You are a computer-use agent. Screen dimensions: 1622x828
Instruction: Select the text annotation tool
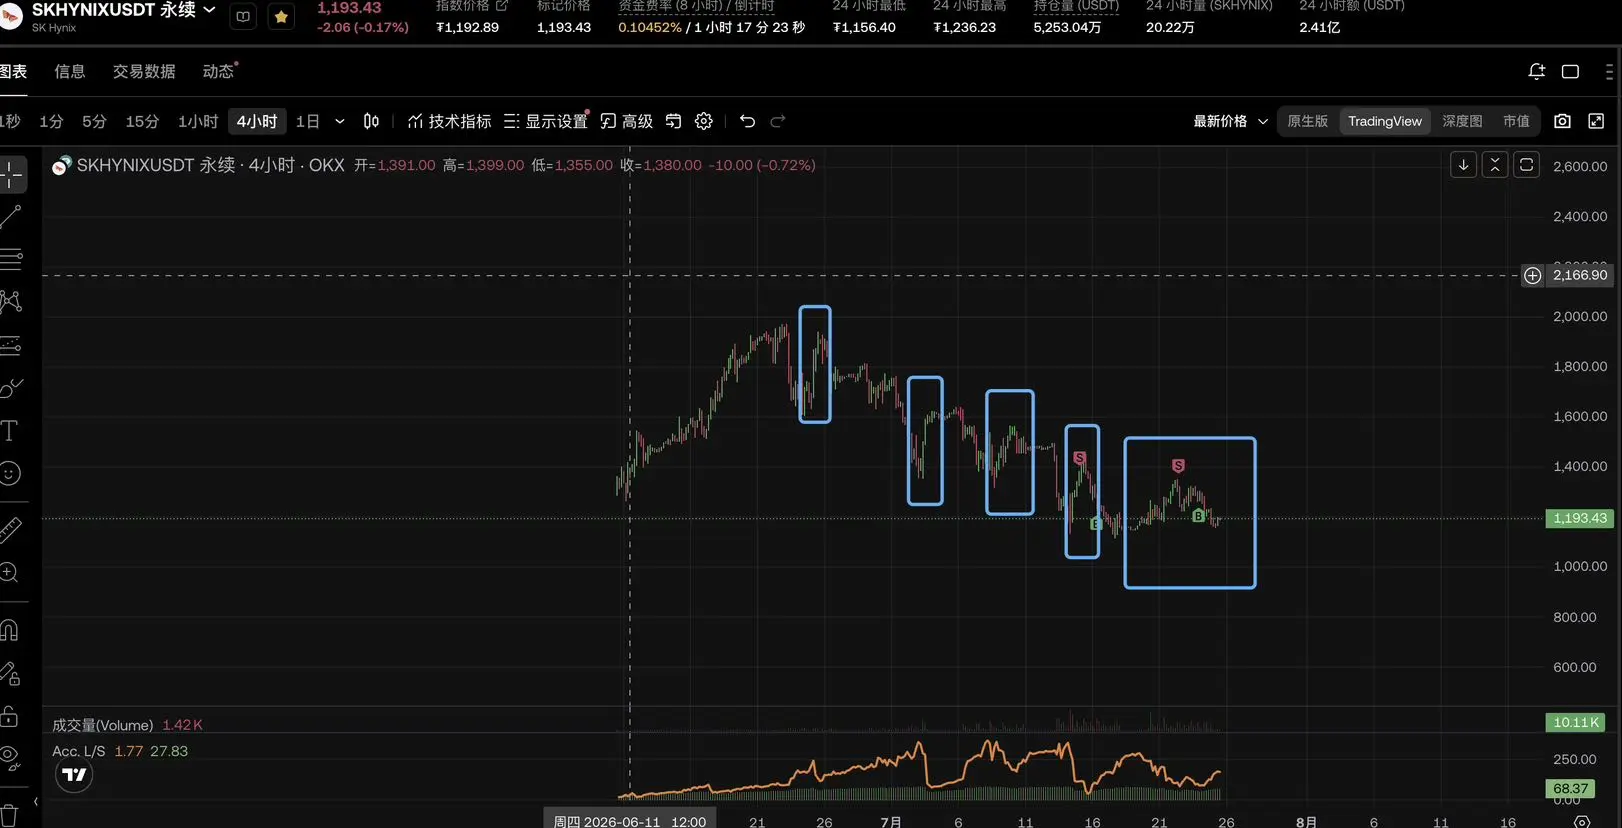coord(9,431)
